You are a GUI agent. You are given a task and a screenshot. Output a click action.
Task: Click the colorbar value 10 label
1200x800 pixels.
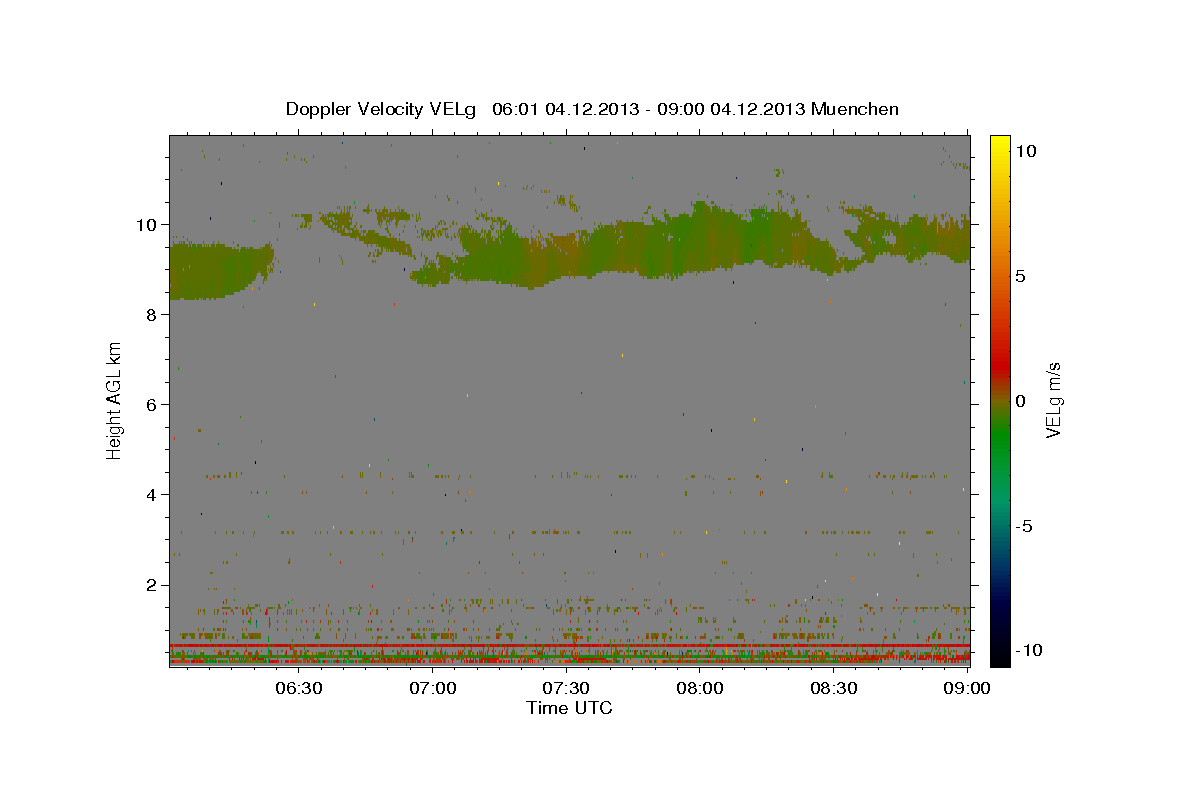(x=1026, y=151)
